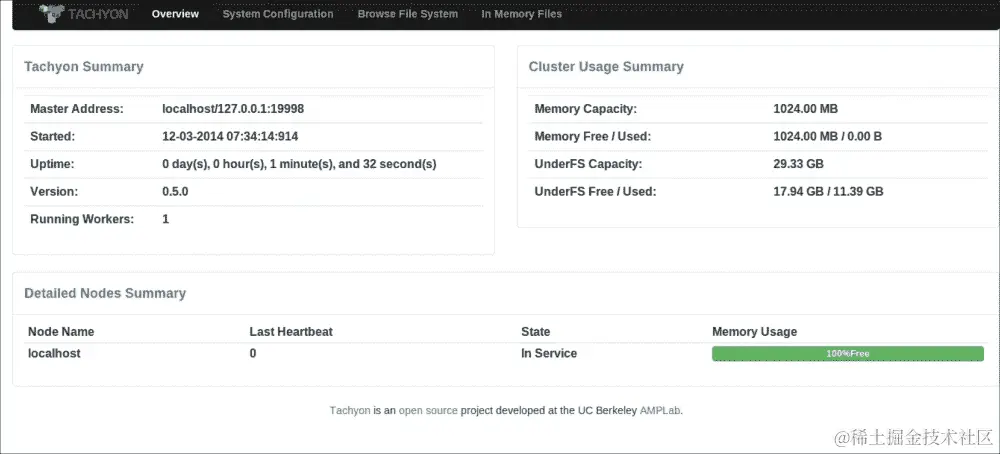Image resolution: width=1000 pixels, height=454 pixels.
Task: Click the Memory Usage column header
Action: [x=754, y=332]
